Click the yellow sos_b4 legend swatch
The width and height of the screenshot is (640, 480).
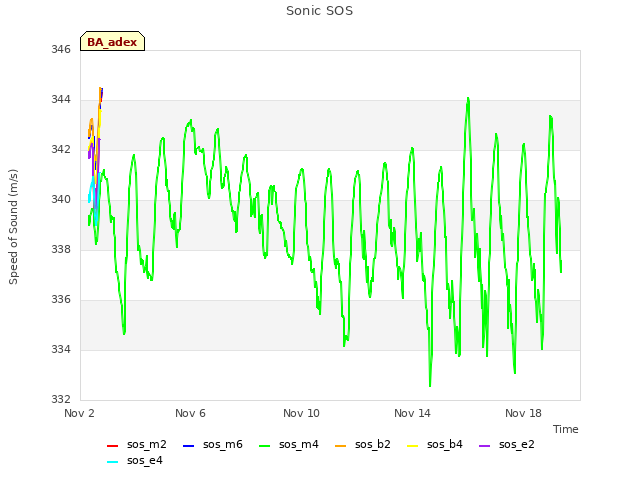[x=413, y=446]
